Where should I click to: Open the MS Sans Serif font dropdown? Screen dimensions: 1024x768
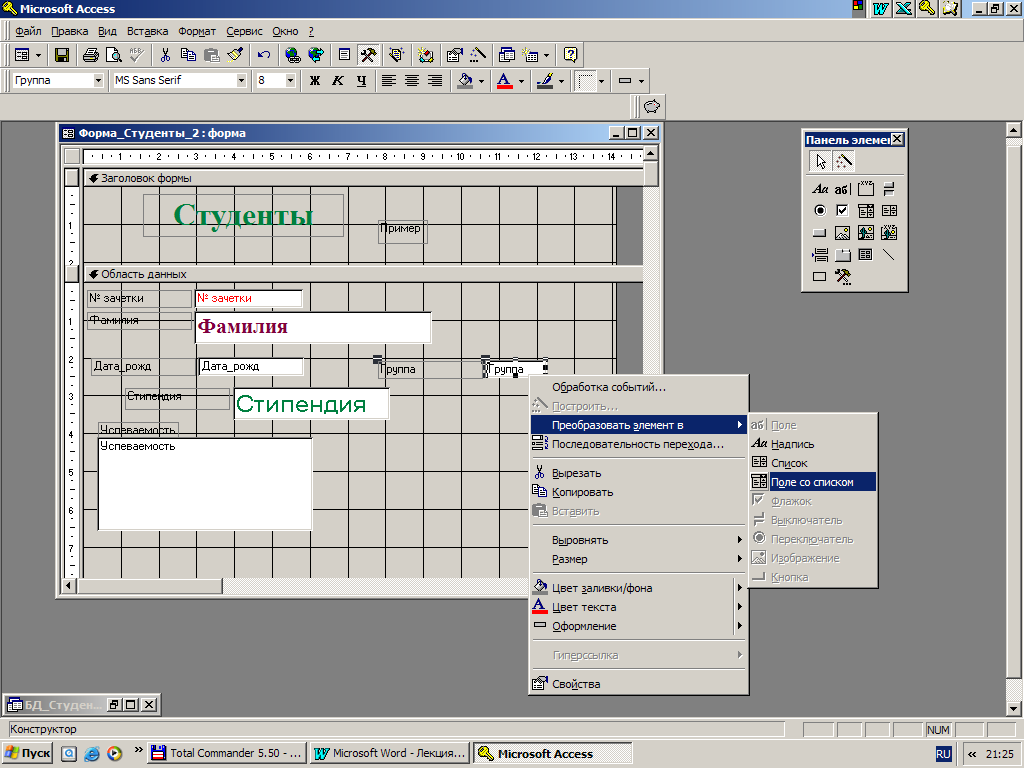pos(241,80)
